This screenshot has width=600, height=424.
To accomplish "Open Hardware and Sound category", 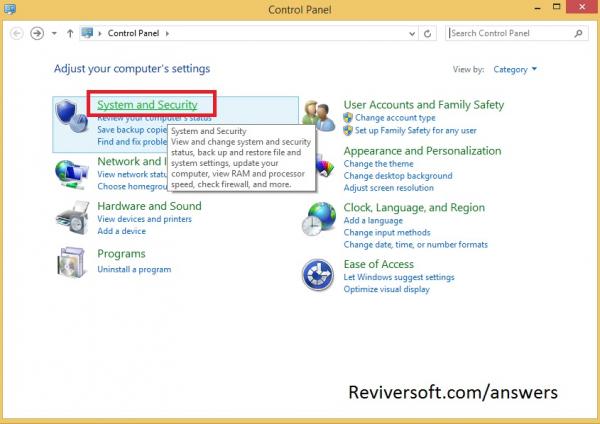I will point(149,206).
